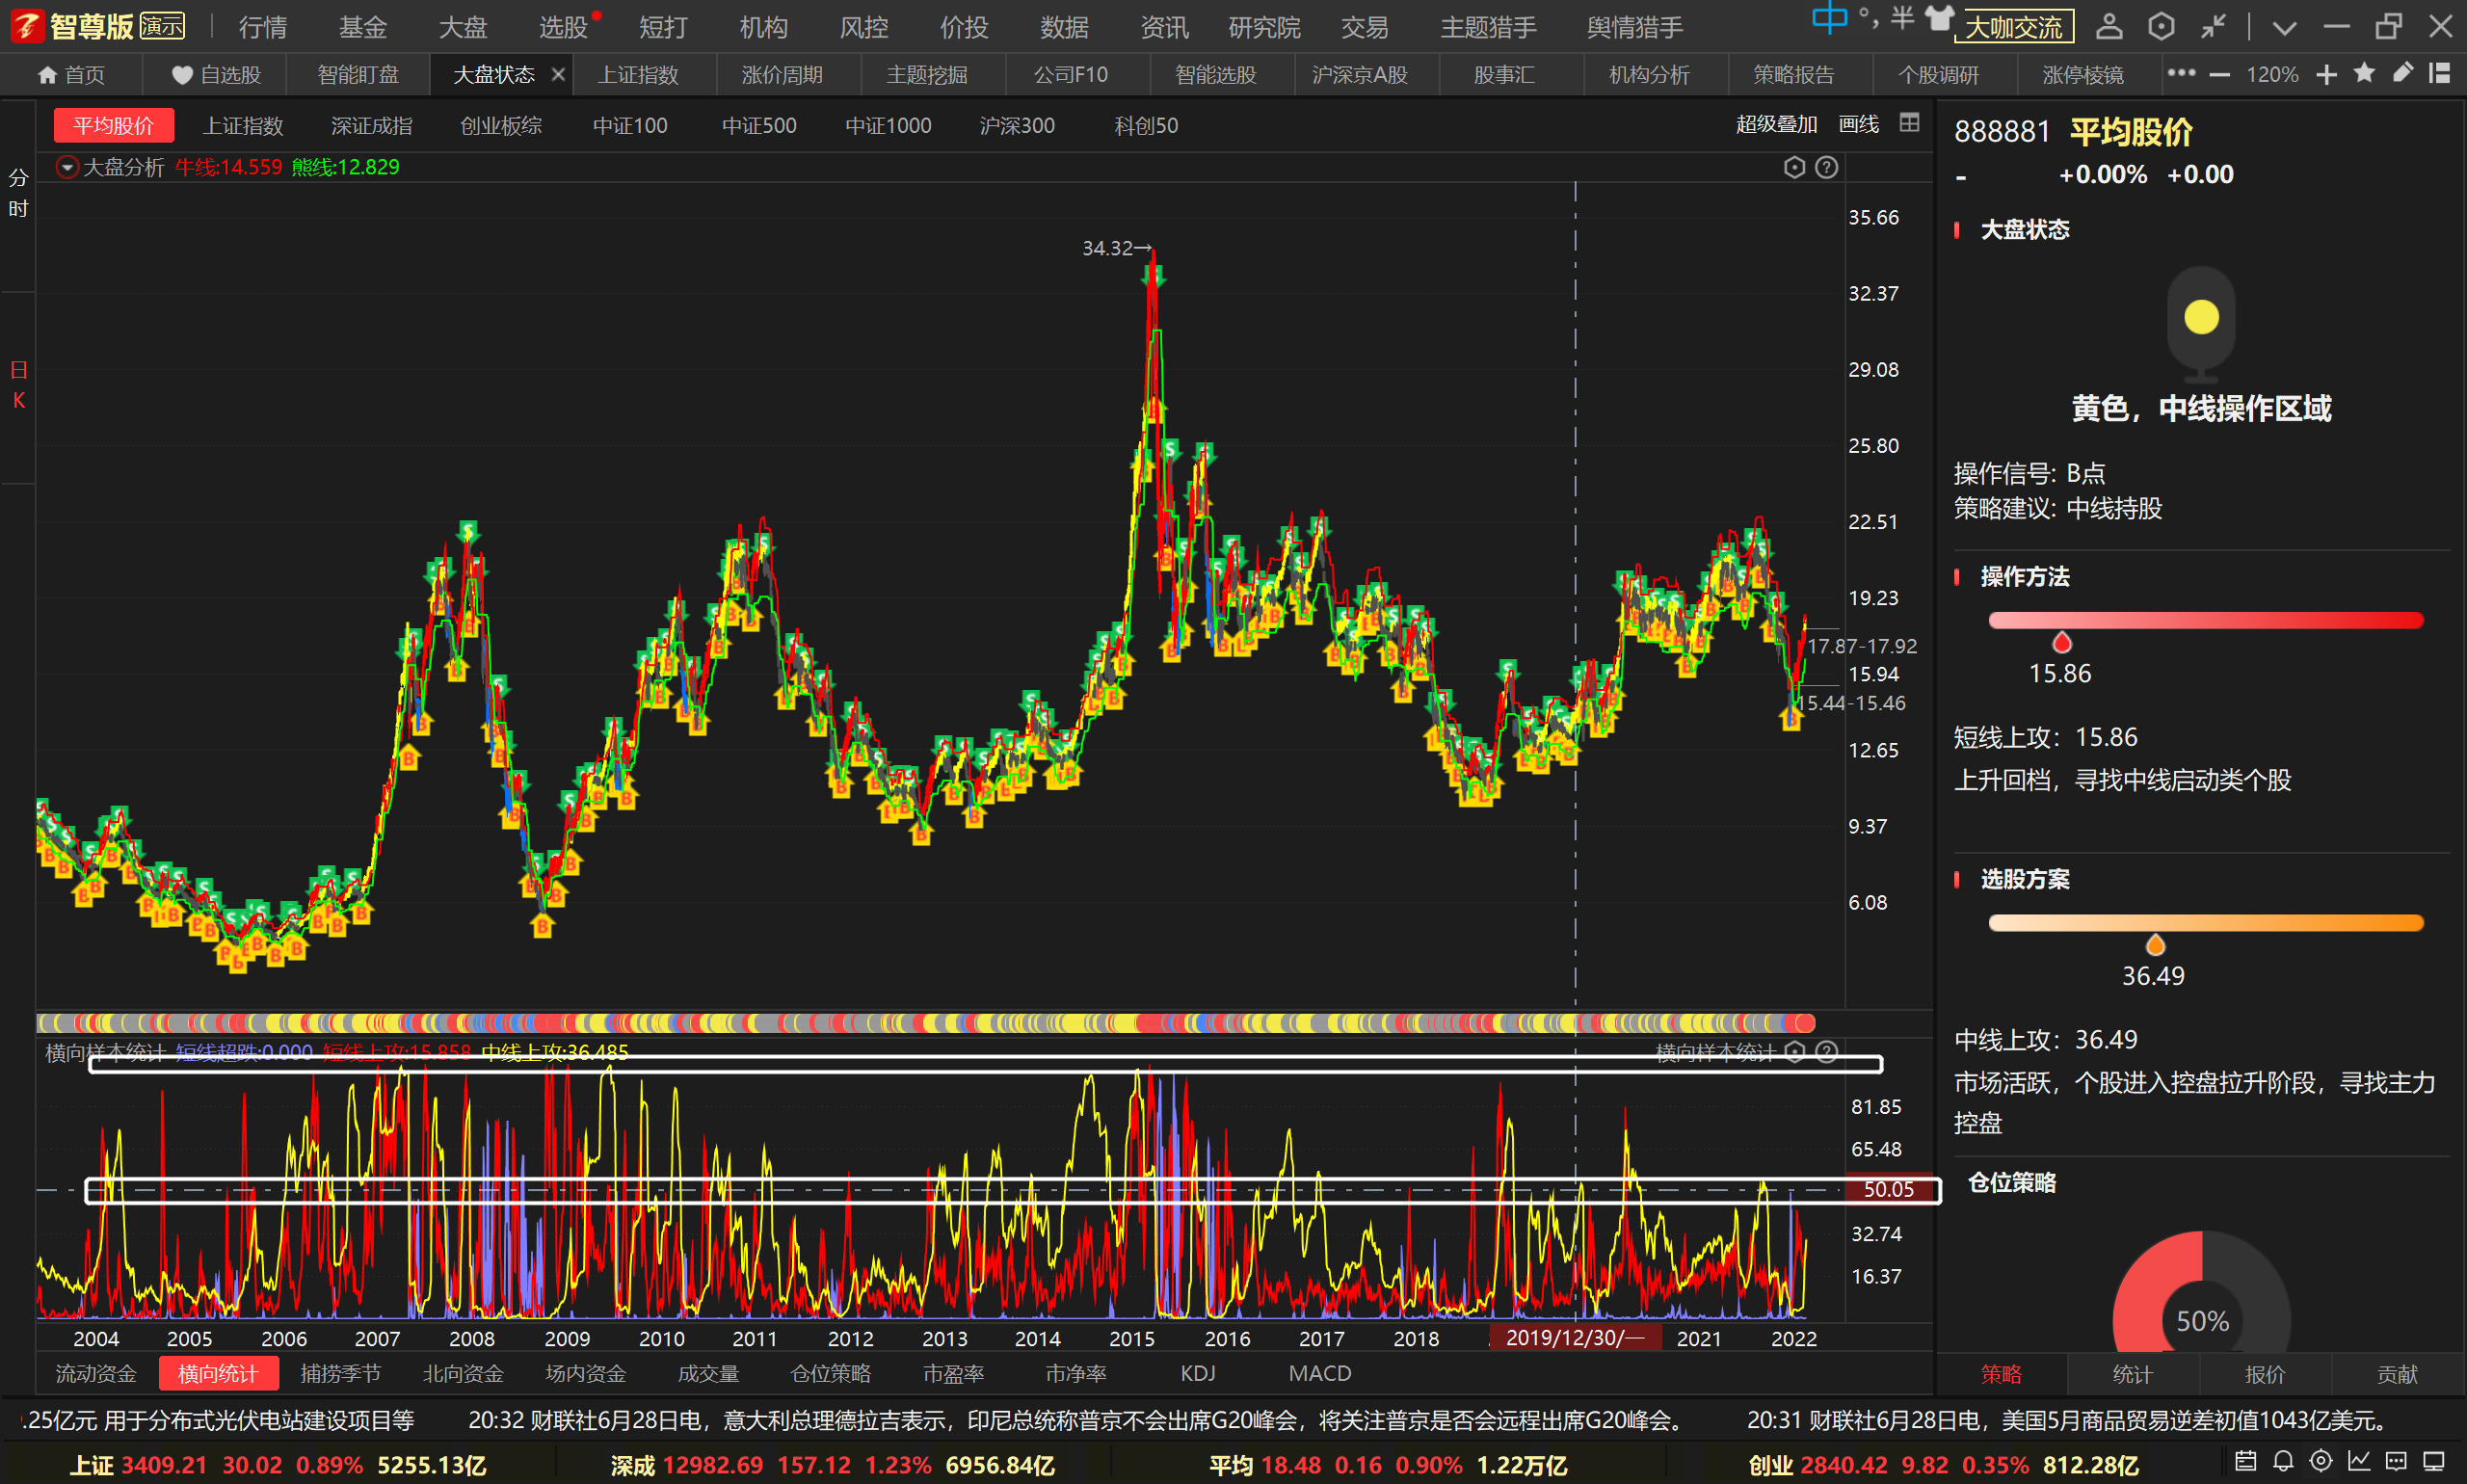Viewport: 2467px width, 1484px height.
Task: Click the grid layout icon beside 画线
Action: tap(1909, 123)
